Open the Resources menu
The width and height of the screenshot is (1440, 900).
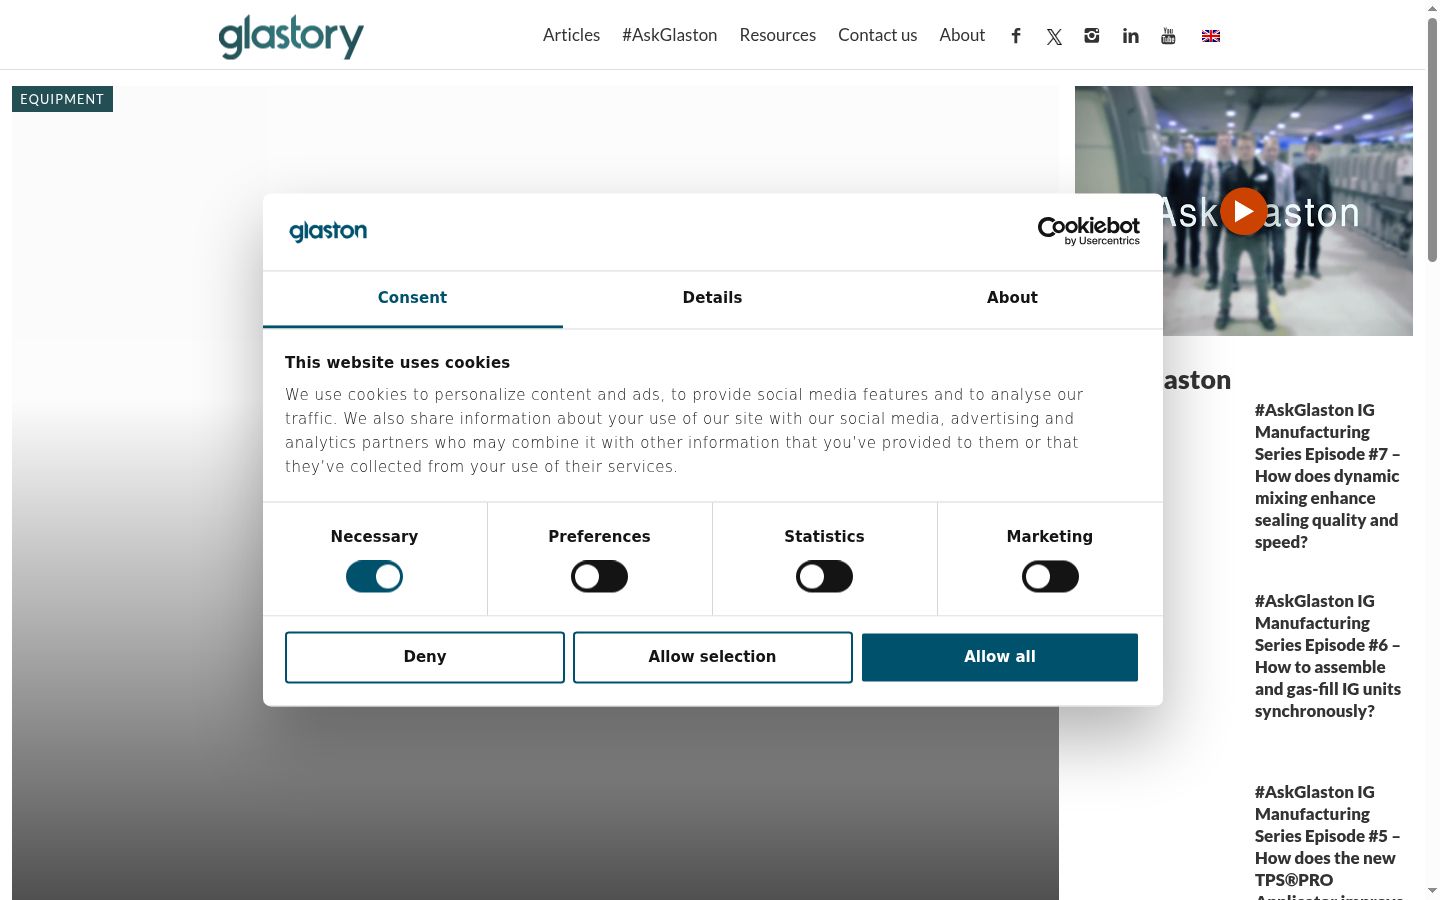coord(778,35)
